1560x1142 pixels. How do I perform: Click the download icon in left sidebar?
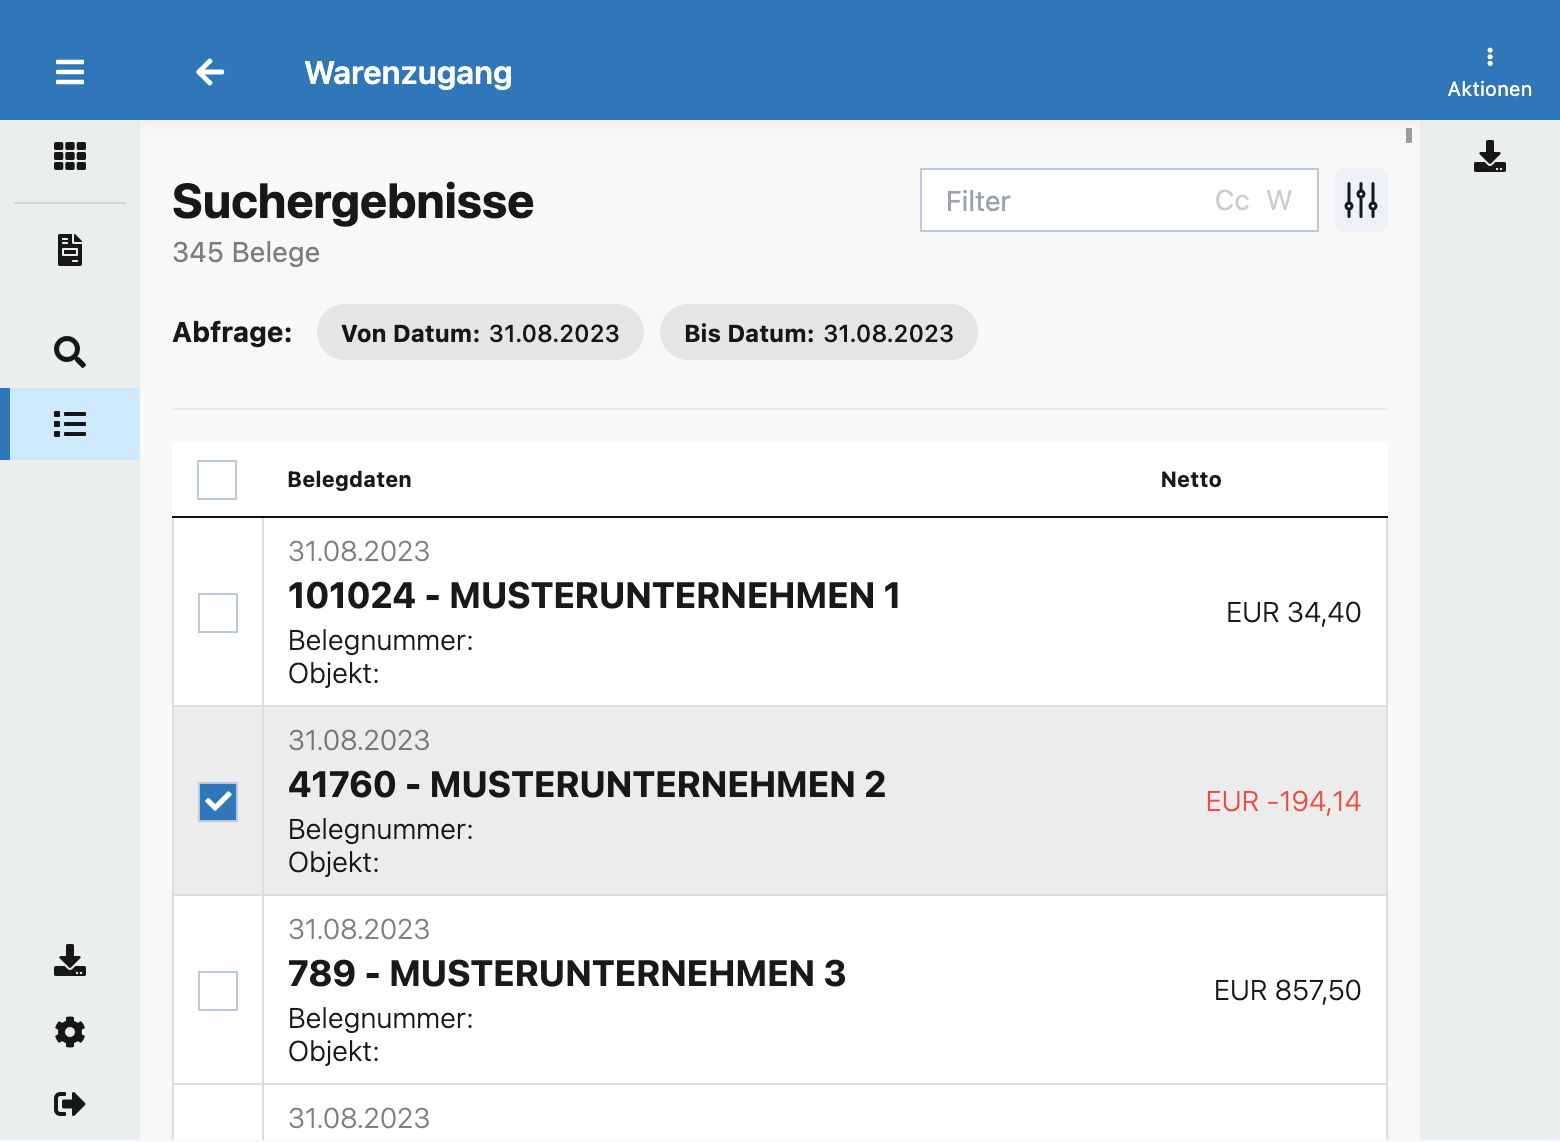coord(70,960)
